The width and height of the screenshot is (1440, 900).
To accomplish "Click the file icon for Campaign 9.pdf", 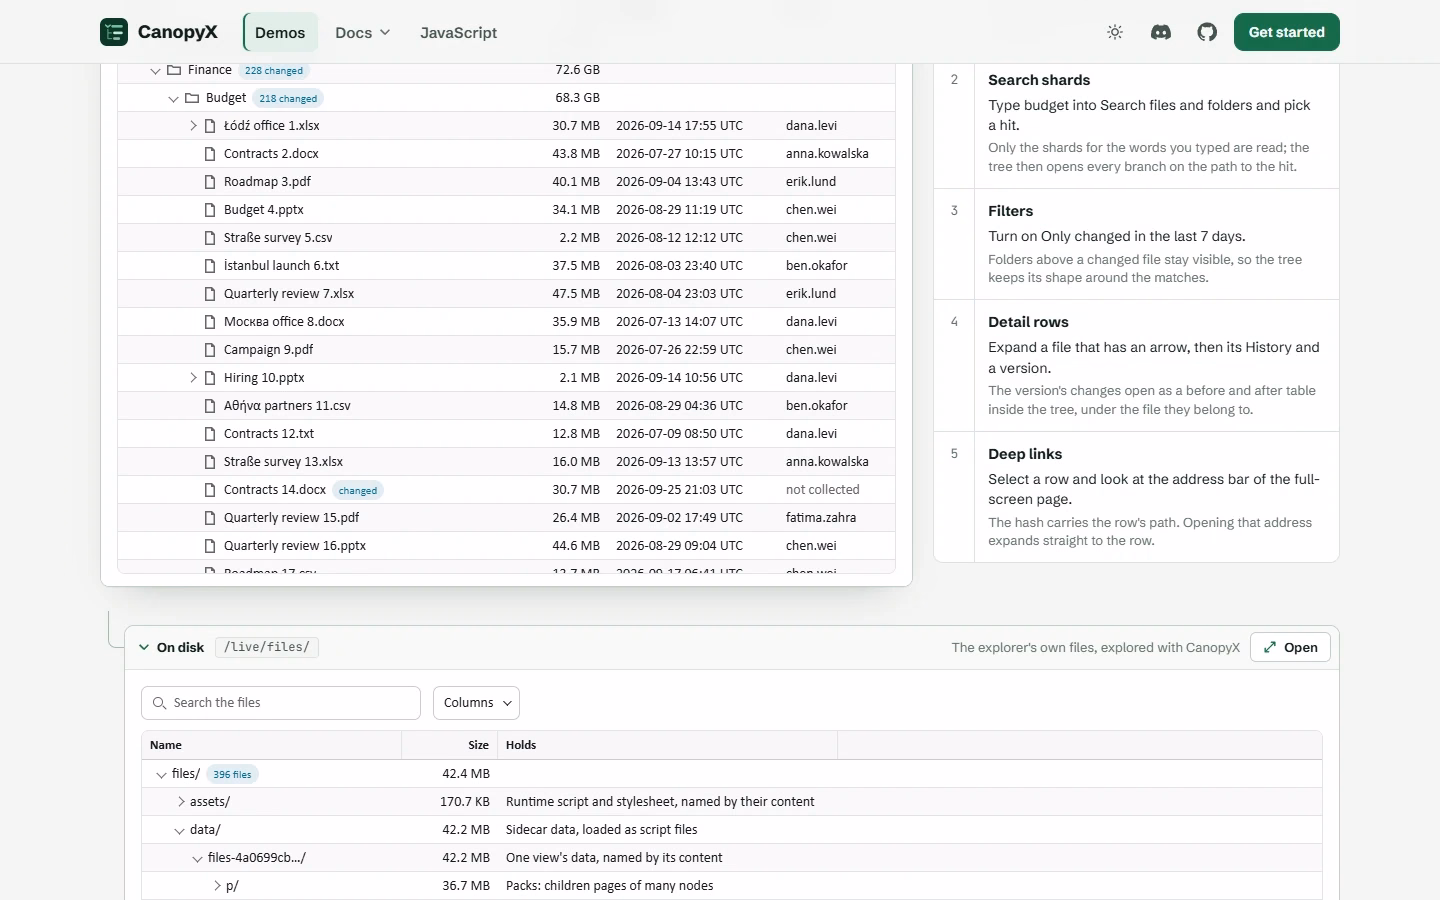I will (210, 350).
